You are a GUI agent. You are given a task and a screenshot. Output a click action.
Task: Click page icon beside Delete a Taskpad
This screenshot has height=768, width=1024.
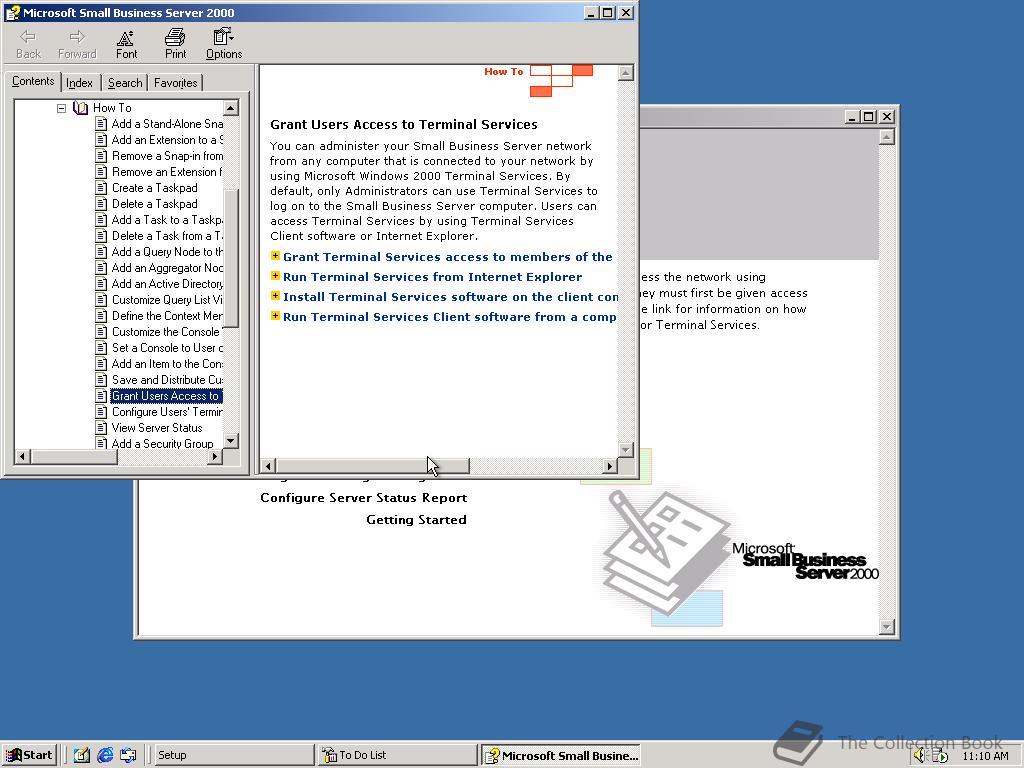tap(101, 204)
